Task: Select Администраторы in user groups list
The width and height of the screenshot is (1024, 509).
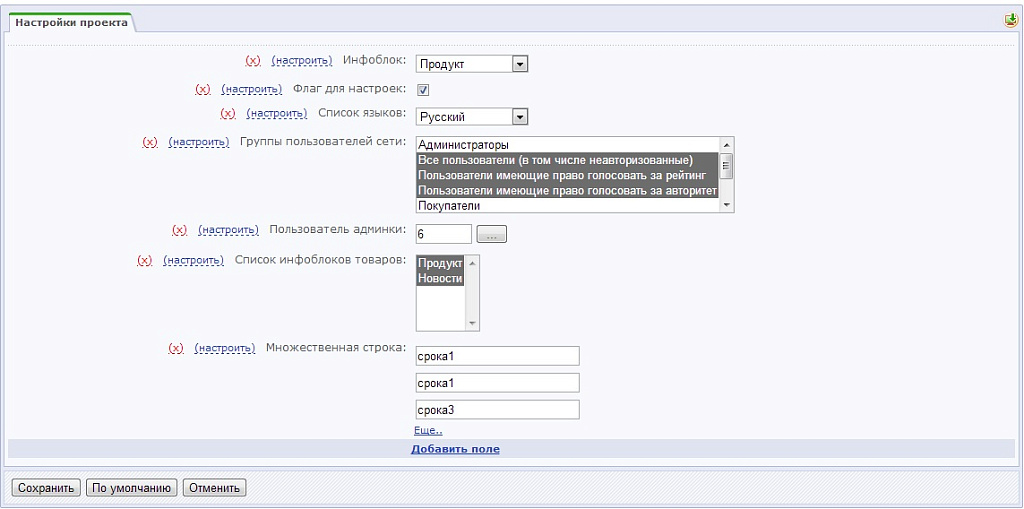Action: pyautogui.click(x=568, y=144)
